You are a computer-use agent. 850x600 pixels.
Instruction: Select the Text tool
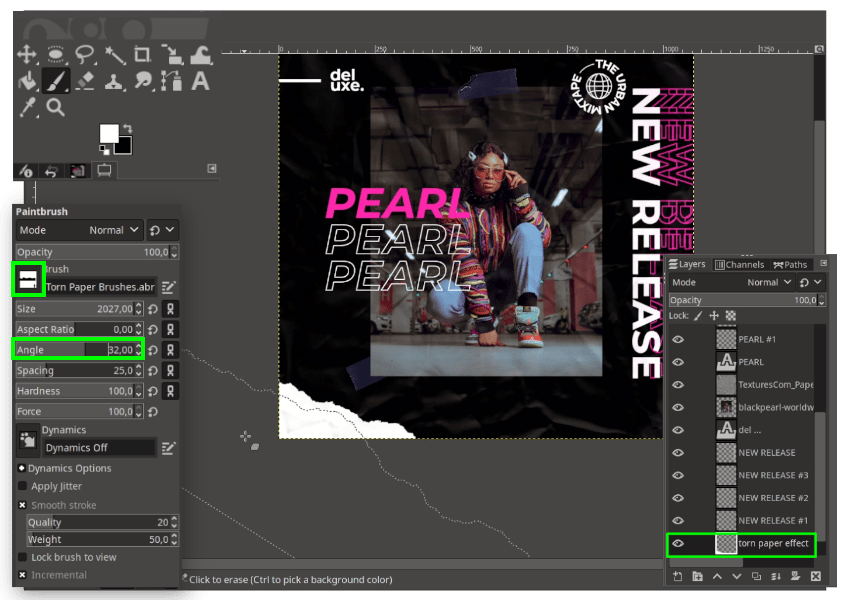pos(201,81)
